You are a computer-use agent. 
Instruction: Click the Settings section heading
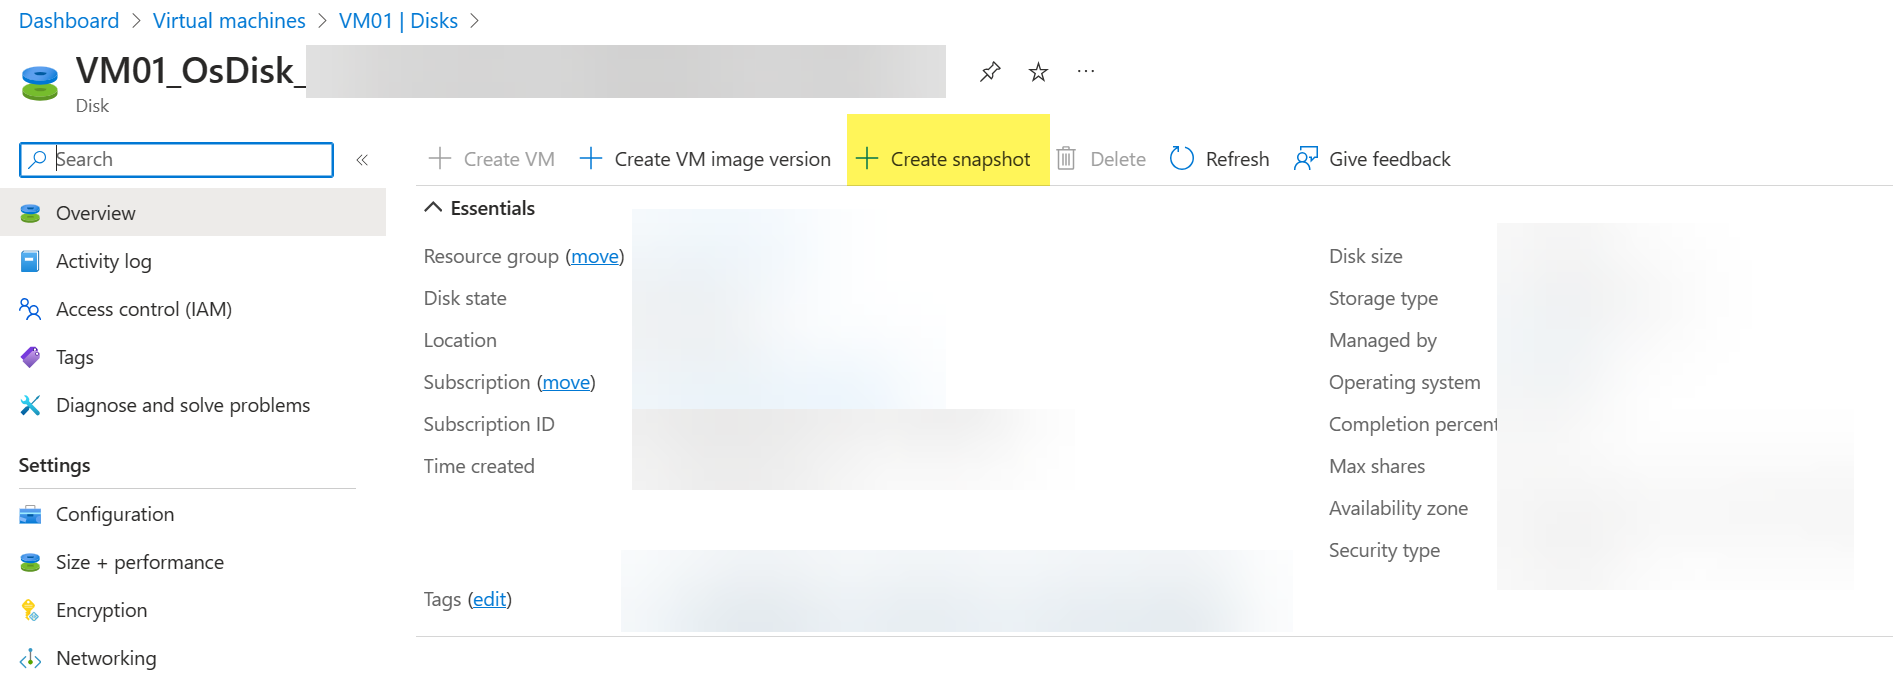coord(54,466)
